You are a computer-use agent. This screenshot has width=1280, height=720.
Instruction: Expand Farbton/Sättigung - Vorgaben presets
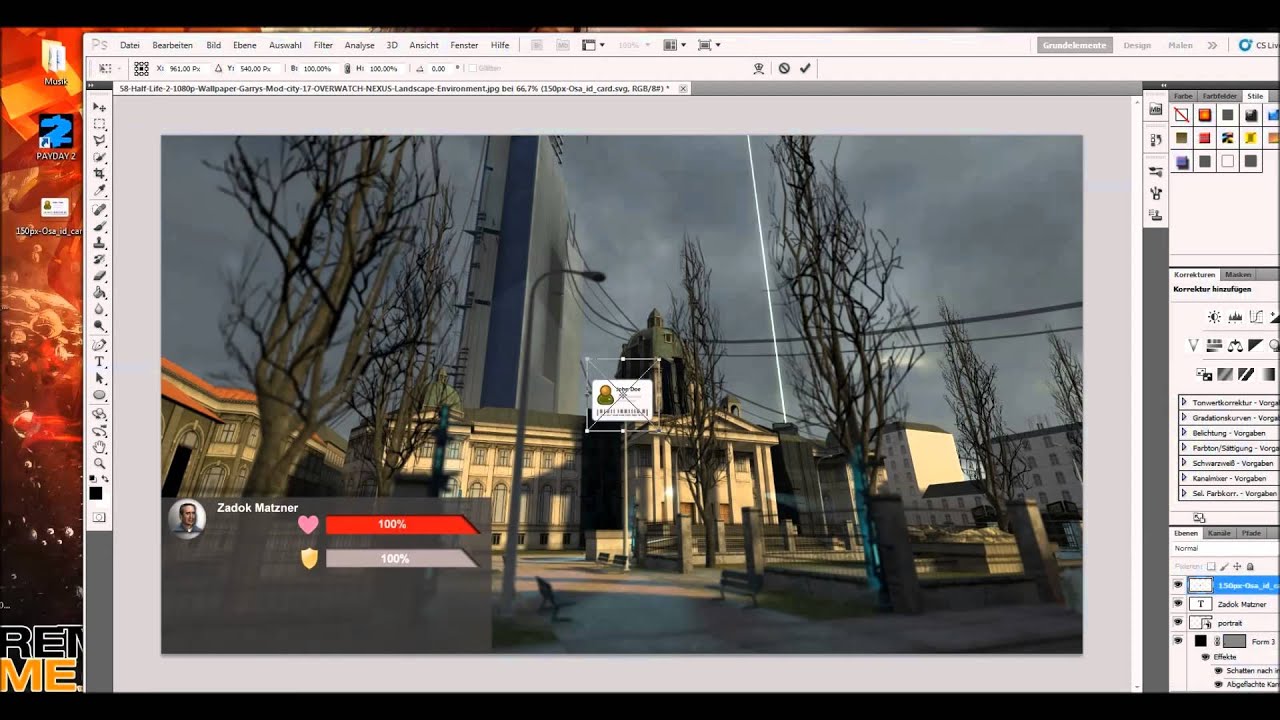1184,448
